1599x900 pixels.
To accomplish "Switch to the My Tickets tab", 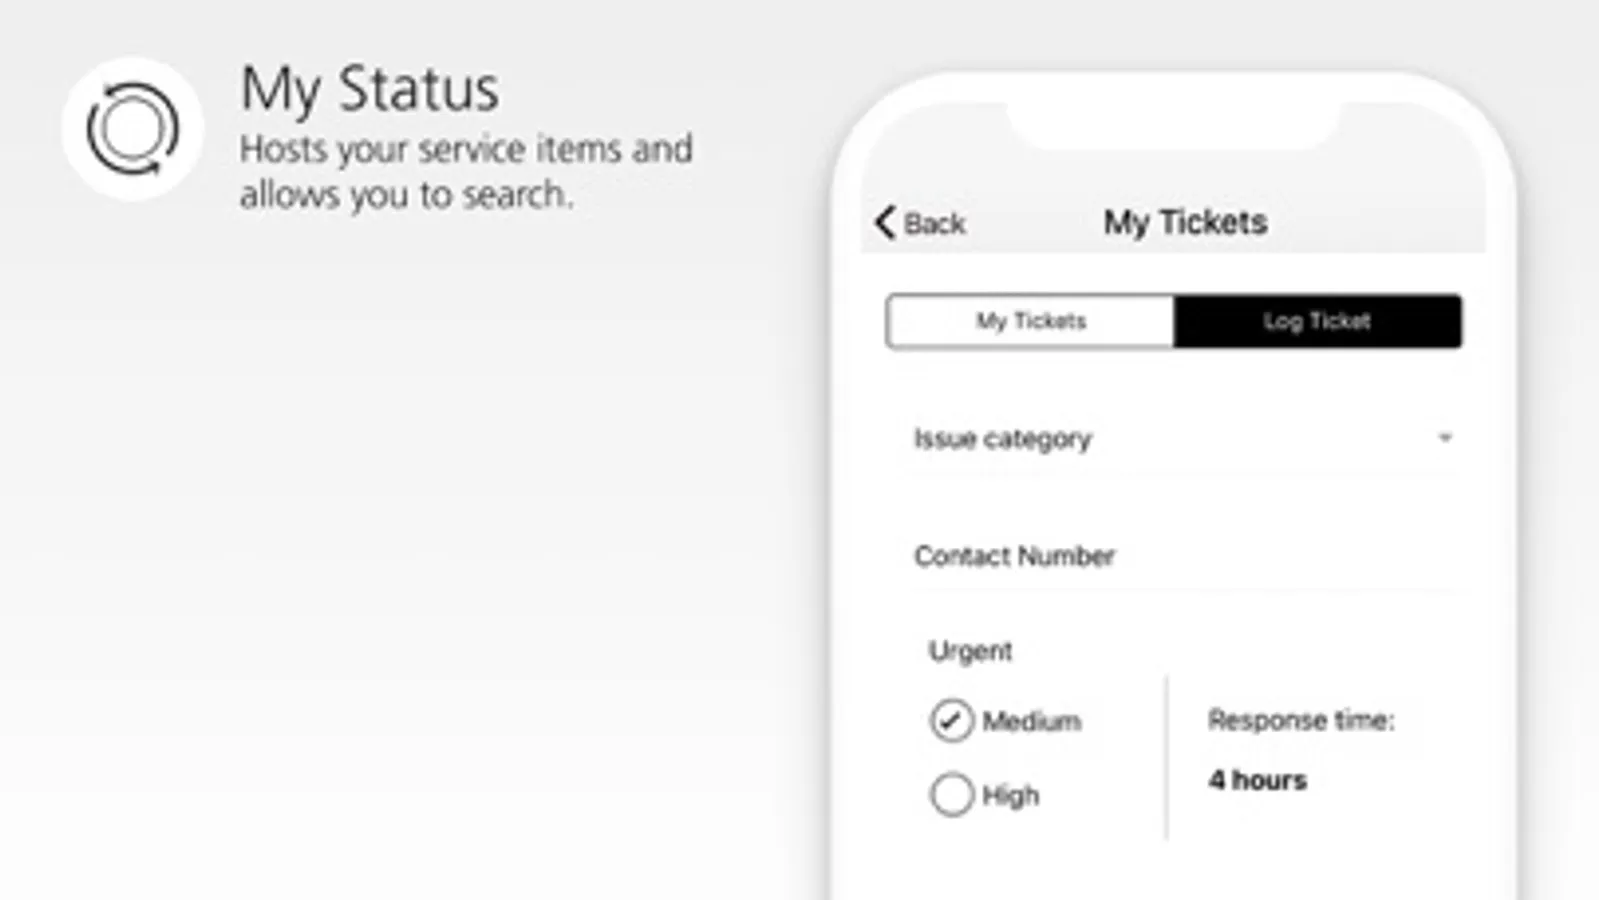I will 1030,321.
